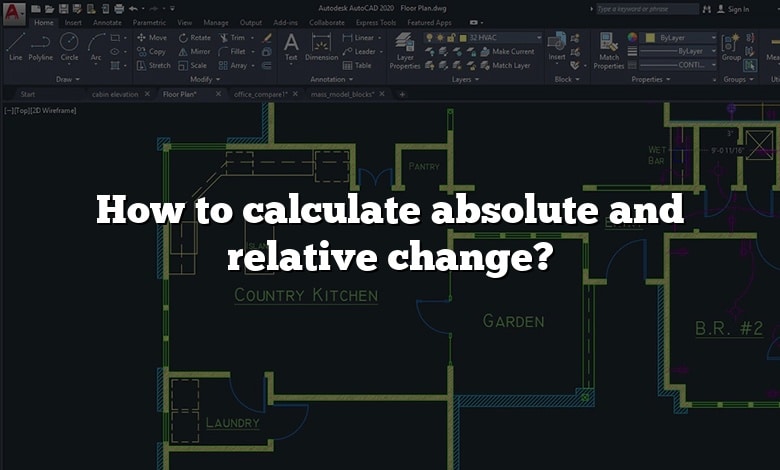The image size is (780, 470).
Task: Expand the Block panel
Action: pos(567,79)
